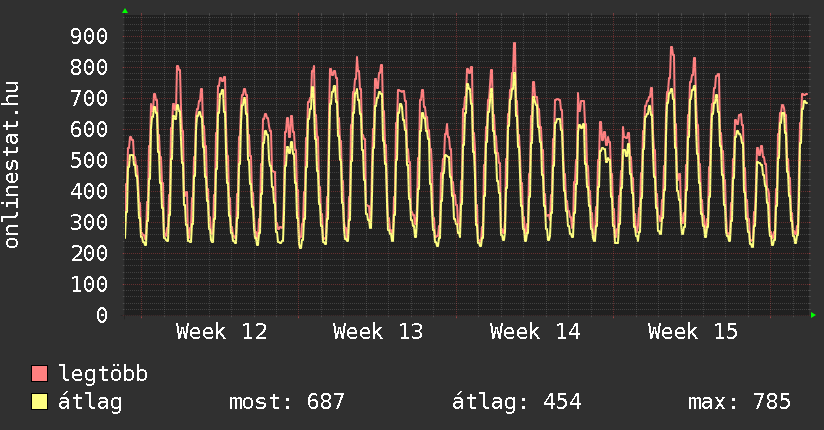Jump to the Week 14 axis label
This screenshot has width=824, height=430.
[x=535, y=331]
